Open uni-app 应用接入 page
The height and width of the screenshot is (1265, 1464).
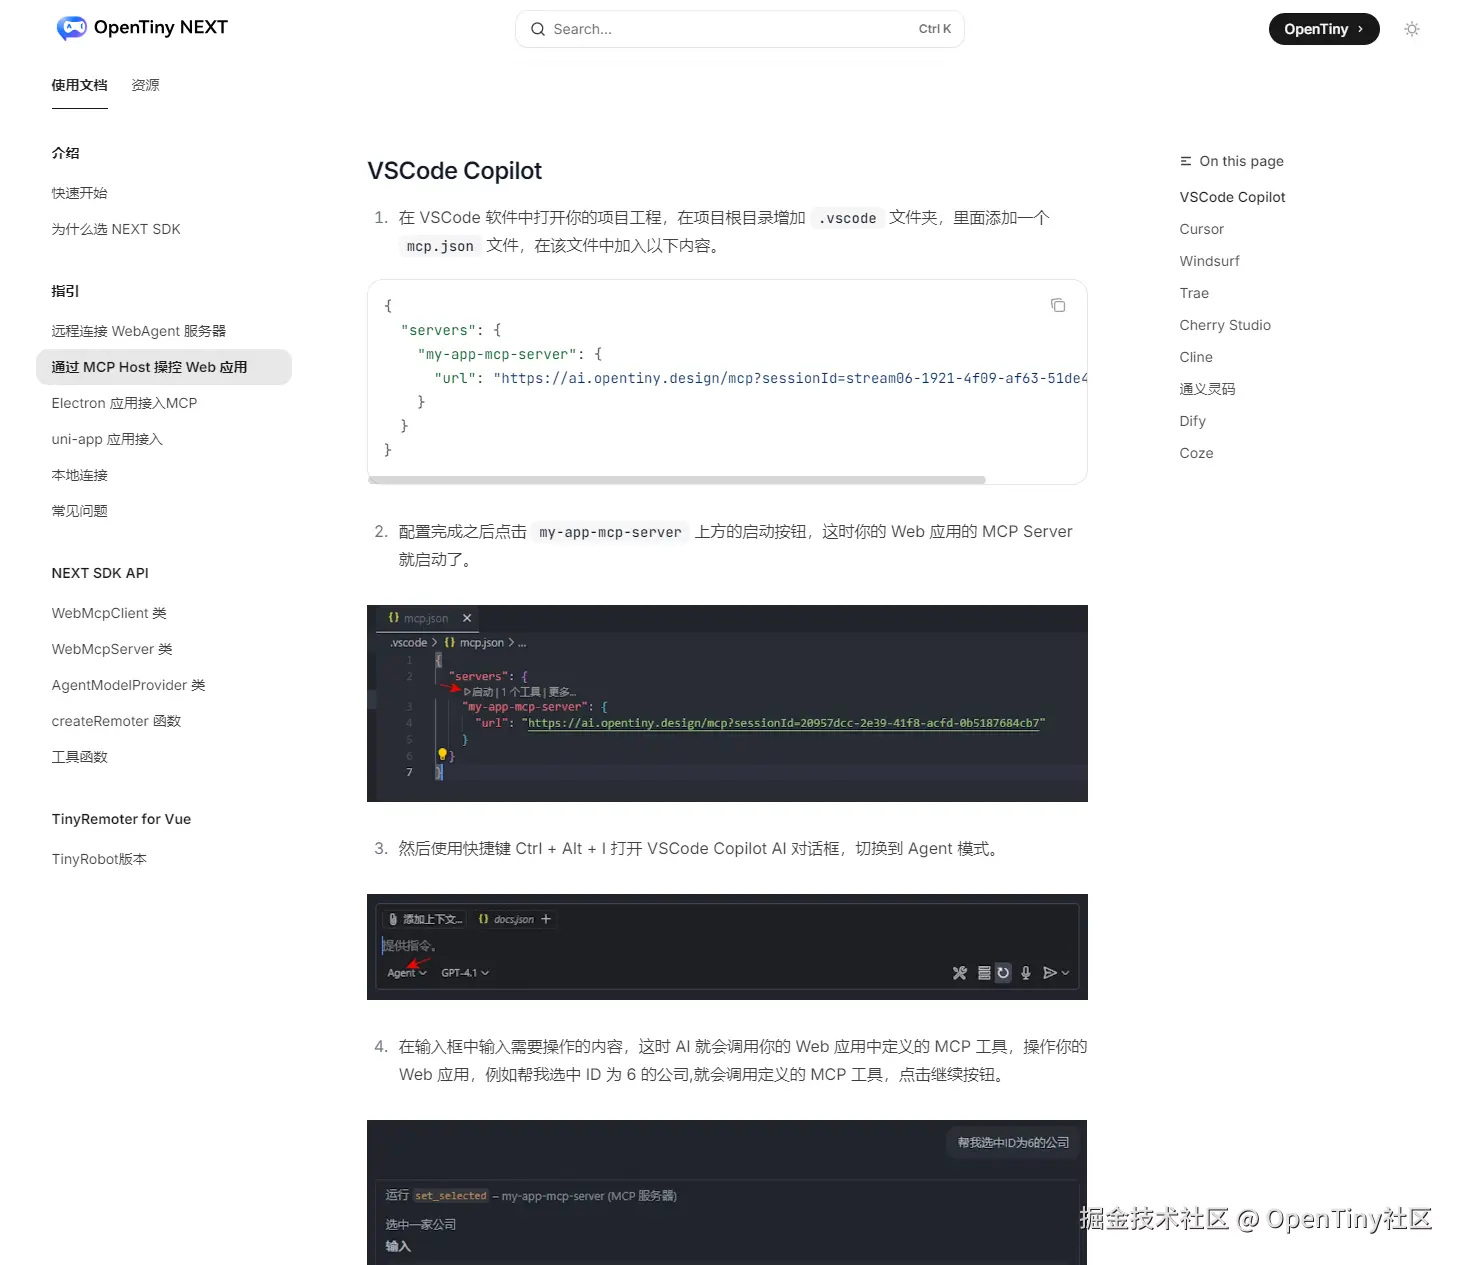107,439
